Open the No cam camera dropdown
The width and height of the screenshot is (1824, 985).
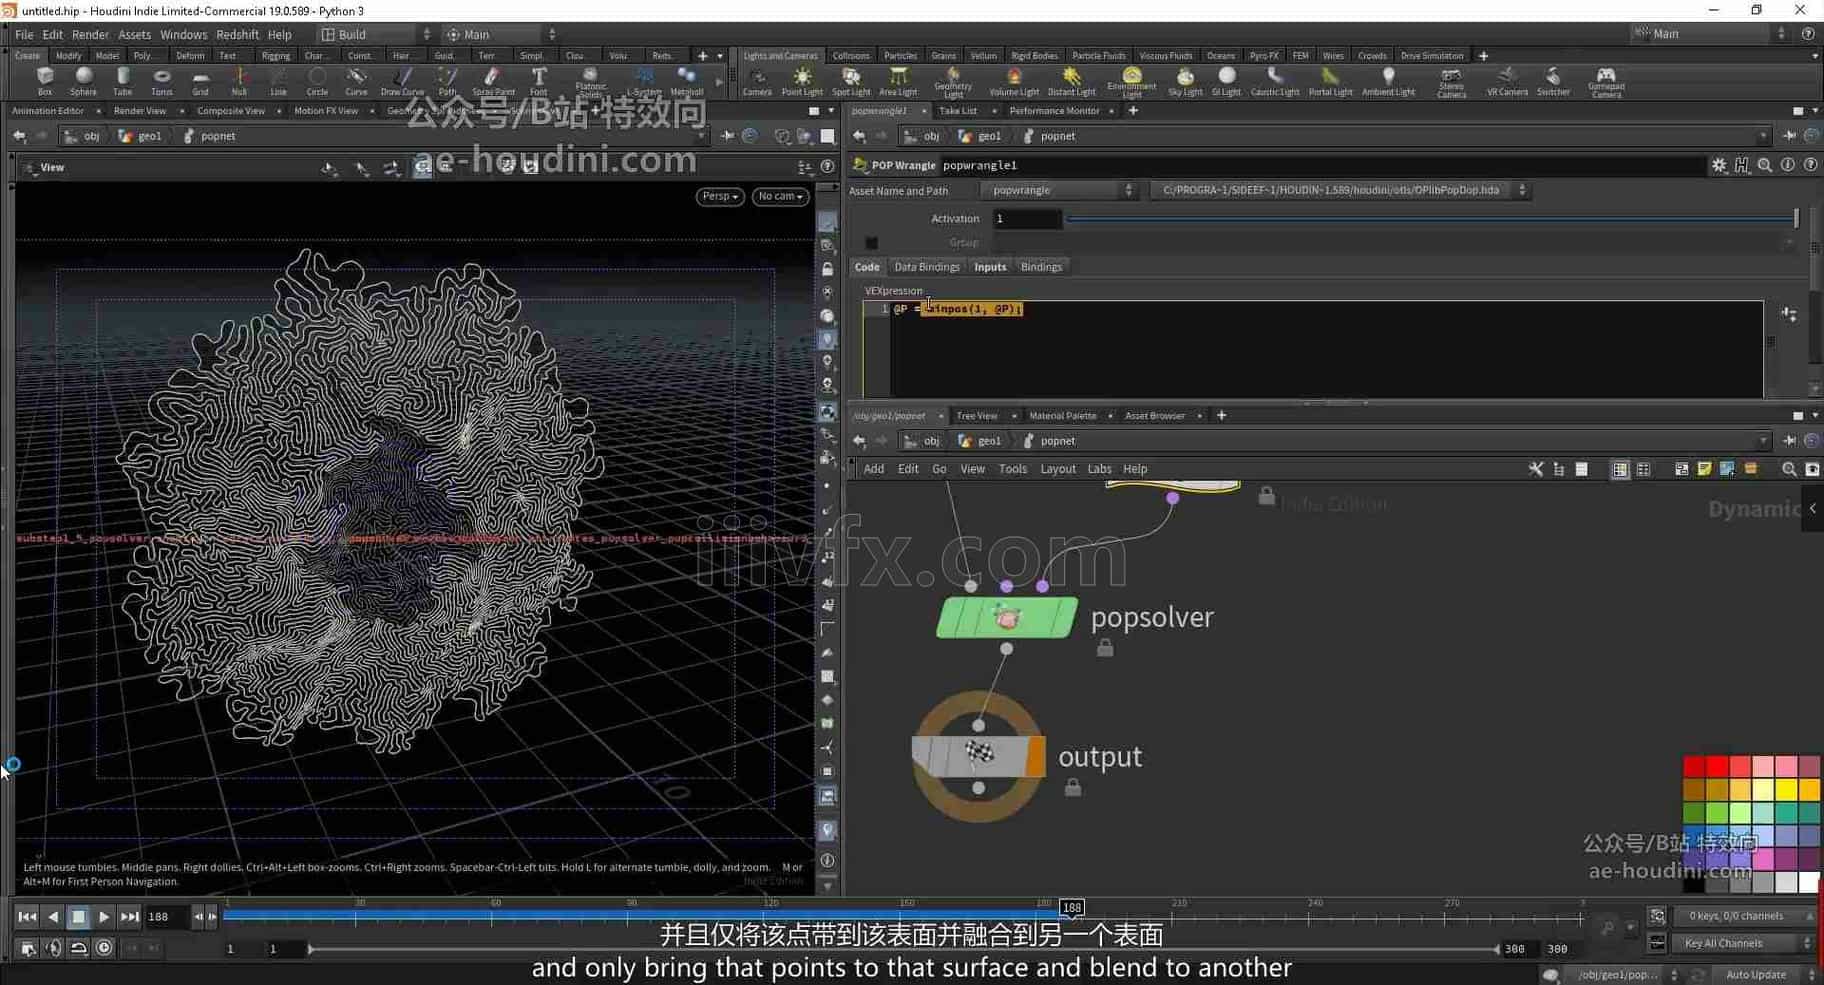(780, 196)
